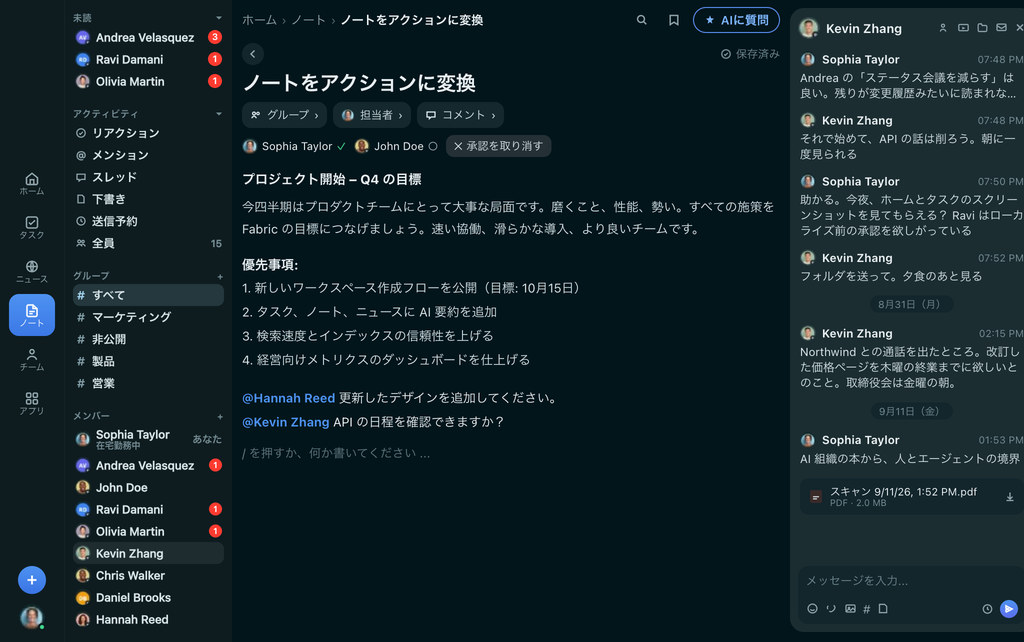This screenshot has height=642, width=1024.
Task: Open the スキャン 9/11/26, 1:52 PM.pdf file card
Action: pyautogui.click(x=912, y=497)
